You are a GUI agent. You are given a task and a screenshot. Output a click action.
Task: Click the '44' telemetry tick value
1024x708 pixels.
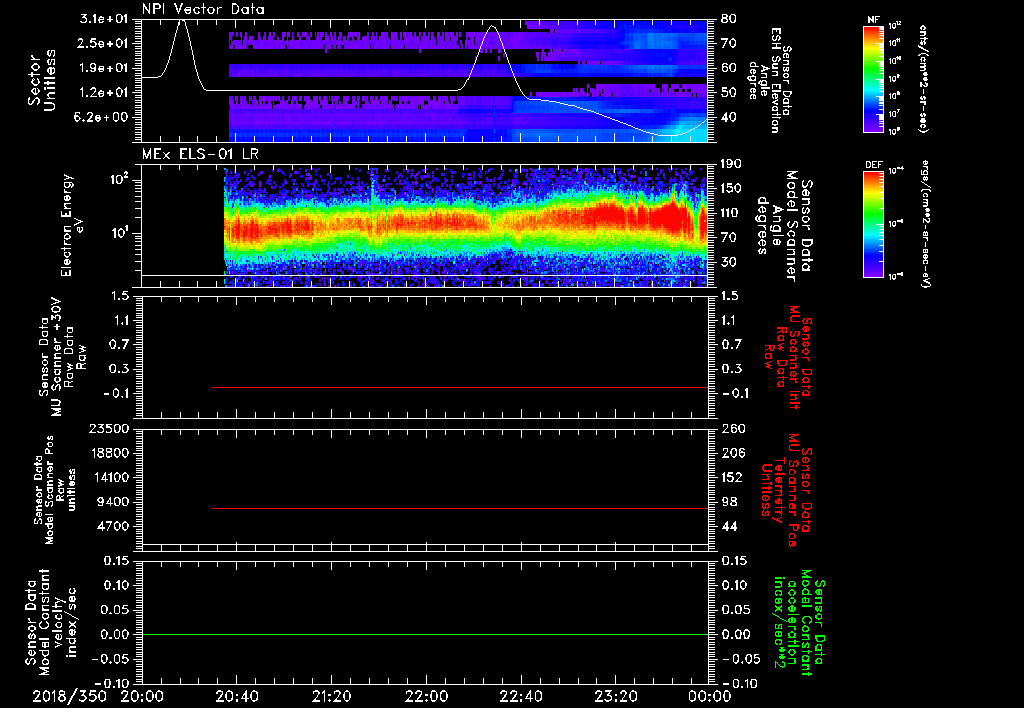[729, 526]
